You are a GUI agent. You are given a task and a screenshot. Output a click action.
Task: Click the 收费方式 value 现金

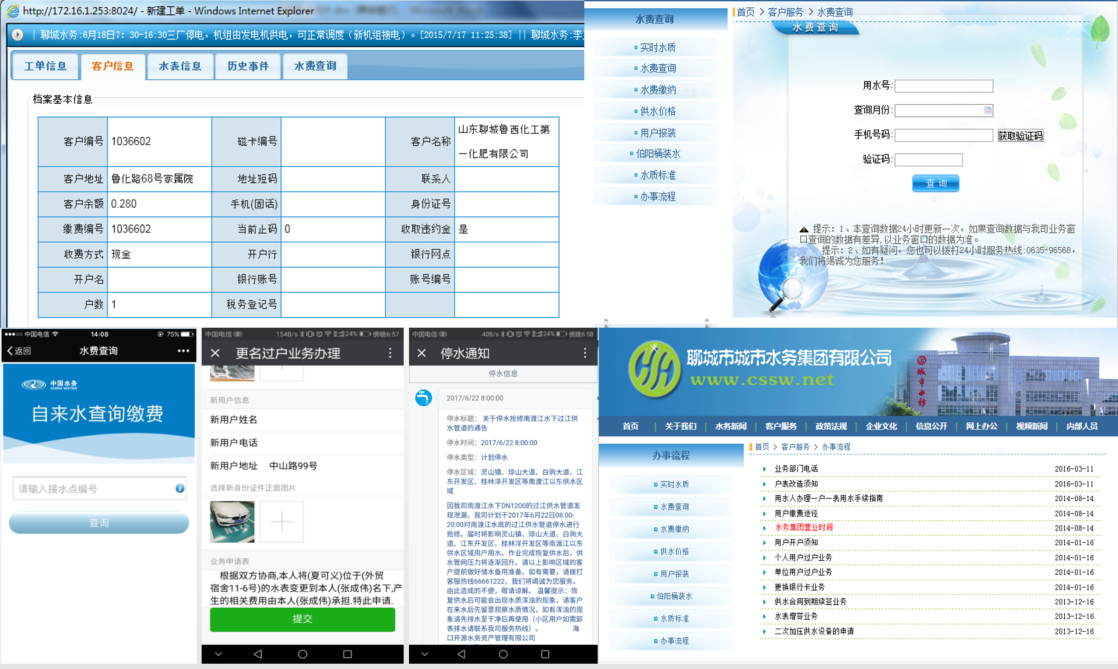pyautogui.click(x=121, y=255)
